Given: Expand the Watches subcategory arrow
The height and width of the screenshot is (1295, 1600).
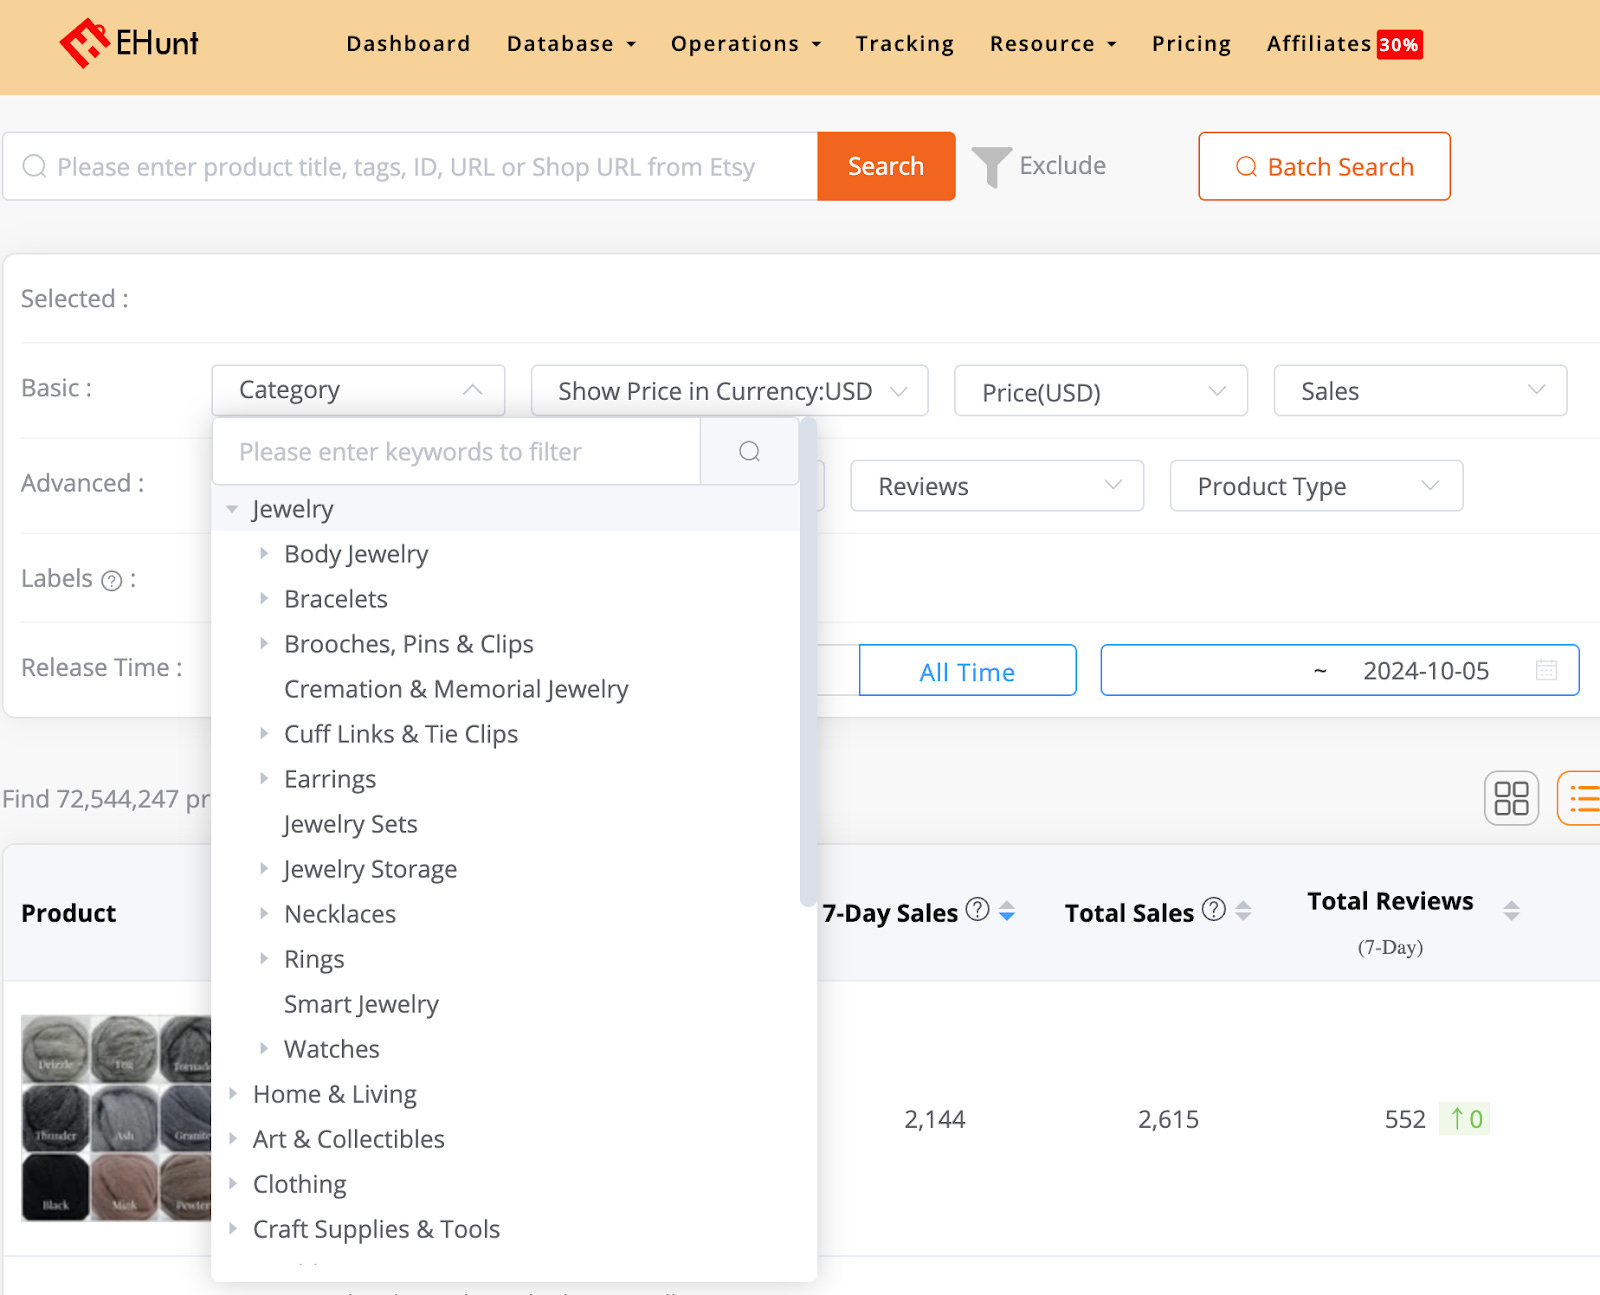Looking at the screenshot, I should (264, 1048).
